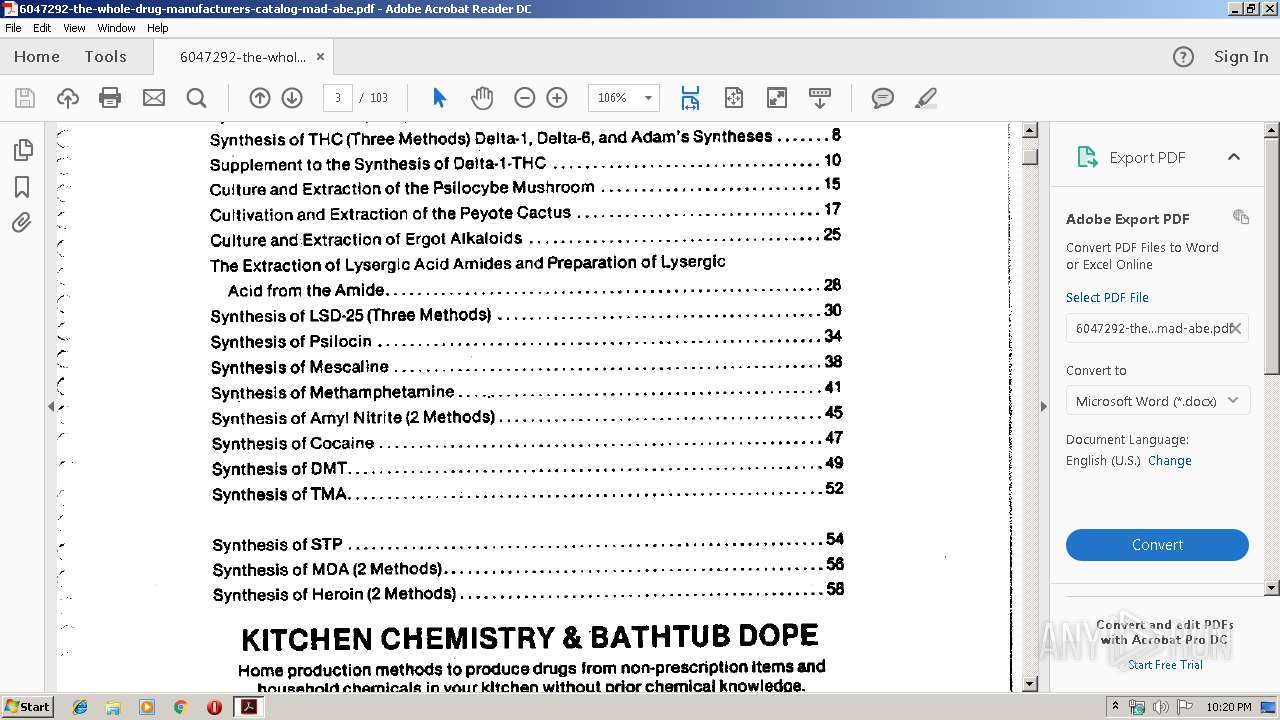
Task: Click the document scrollbar up arrow
Action: tap(1030, 131)
